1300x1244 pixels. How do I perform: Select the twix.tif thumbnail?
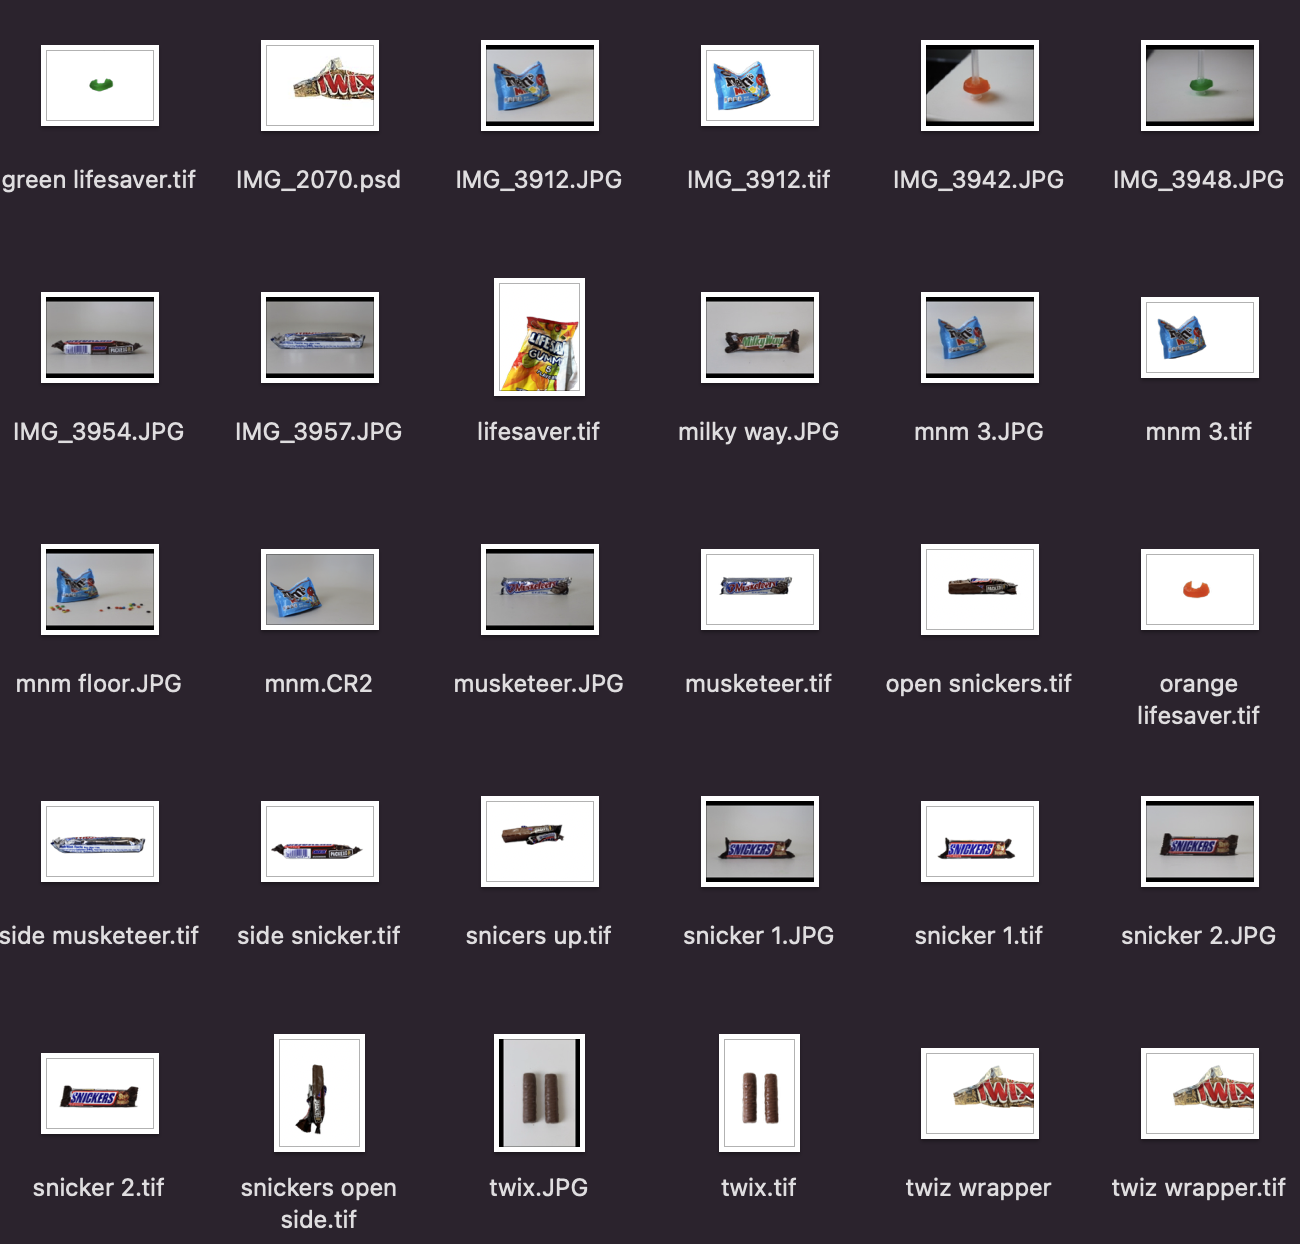(x=760, y=1093)
